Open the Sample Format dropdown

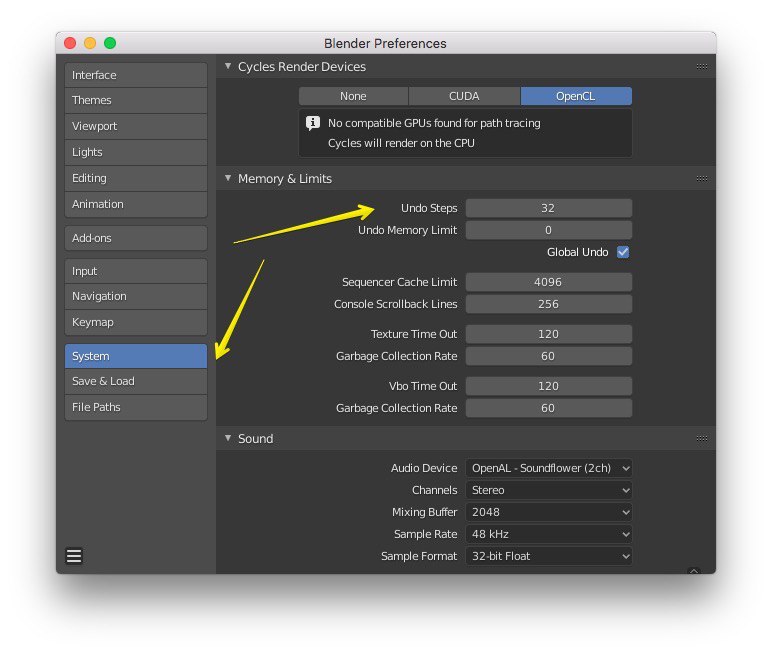(x=548, y=556)
